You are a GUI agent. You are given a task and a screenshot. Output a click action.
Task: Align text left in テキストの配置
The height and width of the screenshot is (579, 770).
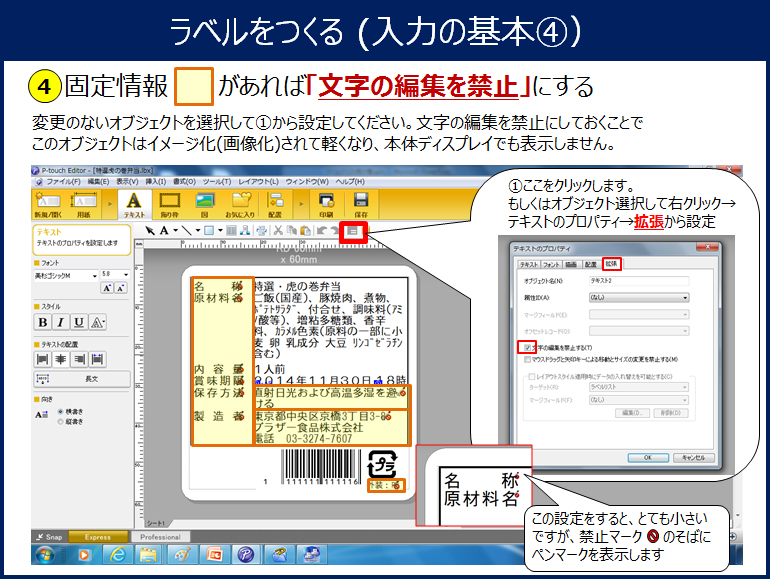pos(43,359)
